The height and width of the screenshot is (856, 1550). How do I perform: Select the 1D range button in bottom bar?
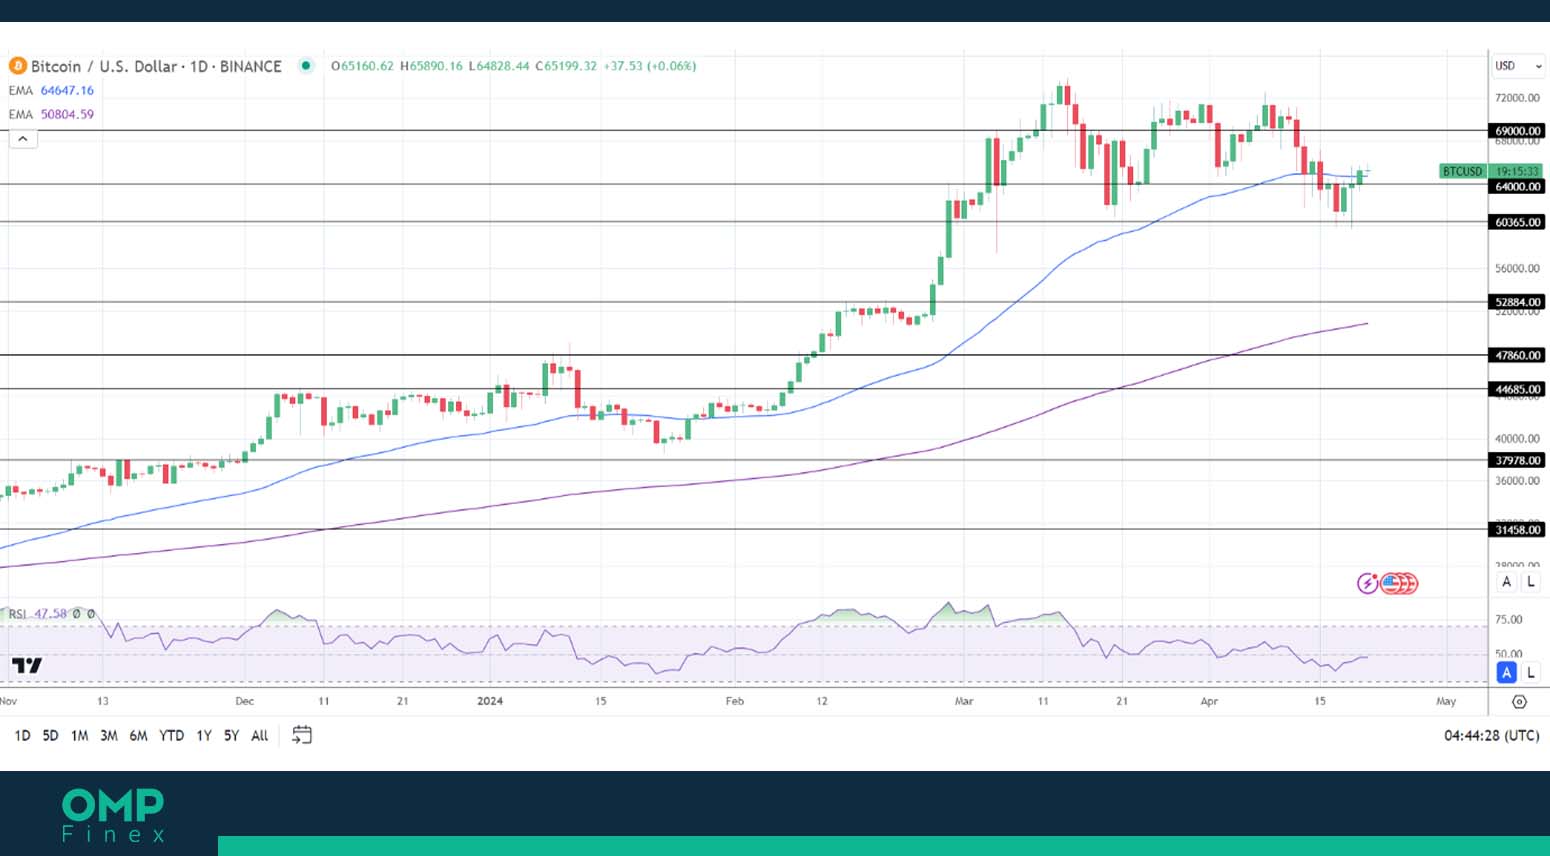tap(22, 735)
